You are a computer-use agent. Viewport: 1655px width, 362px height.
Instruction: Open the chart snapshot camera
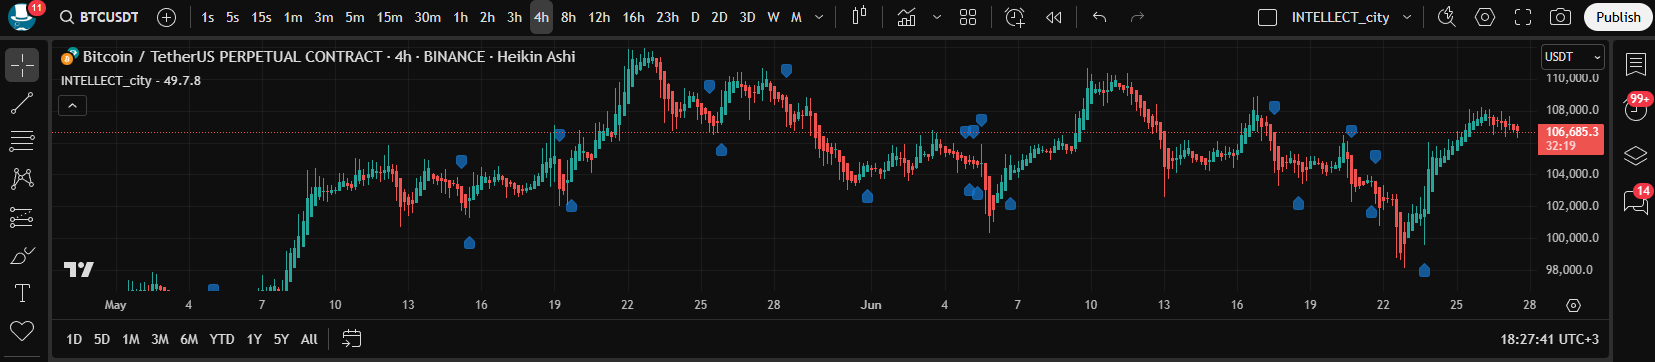click(1560, 17)
